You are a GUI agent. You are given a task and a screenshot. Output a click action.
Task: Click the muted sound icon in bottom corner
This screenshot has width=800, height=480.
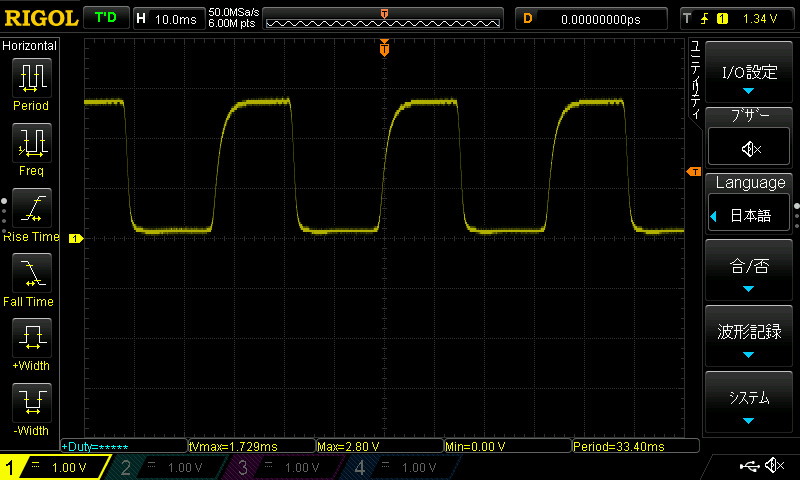tap(776, 465)
